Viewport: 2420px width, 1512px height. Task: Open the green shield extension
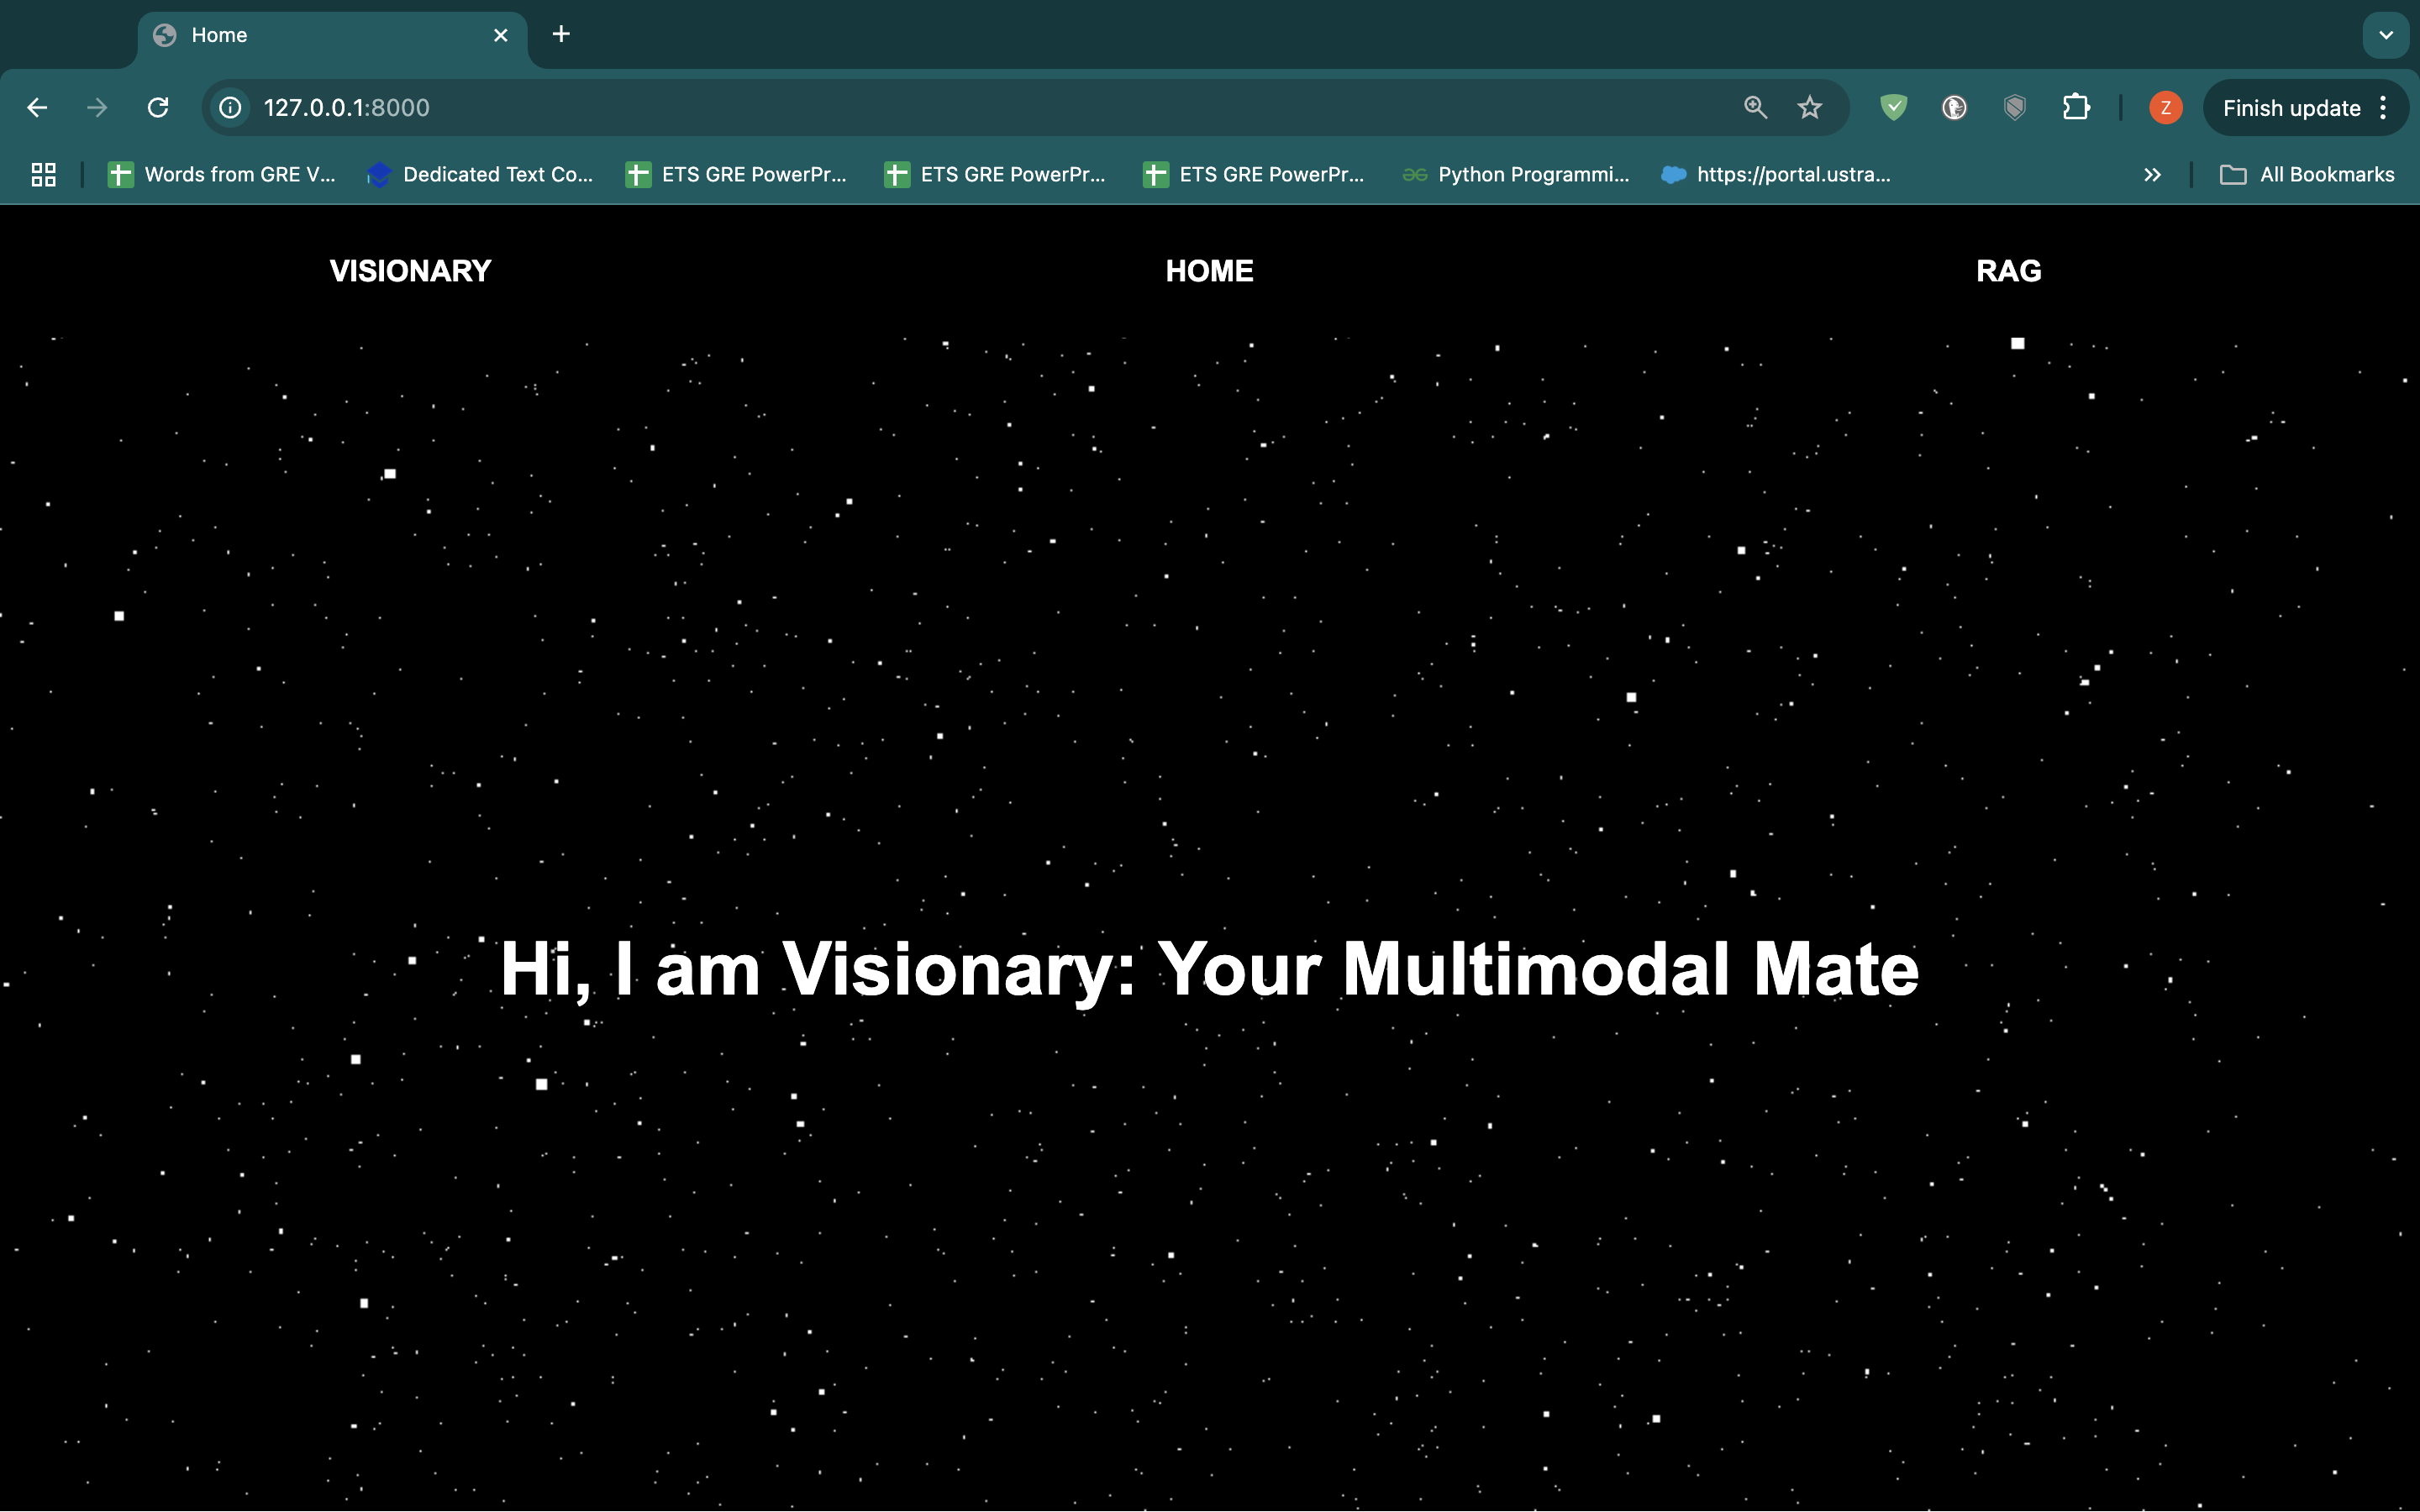pyautogui.click(x=1893, y=107)
